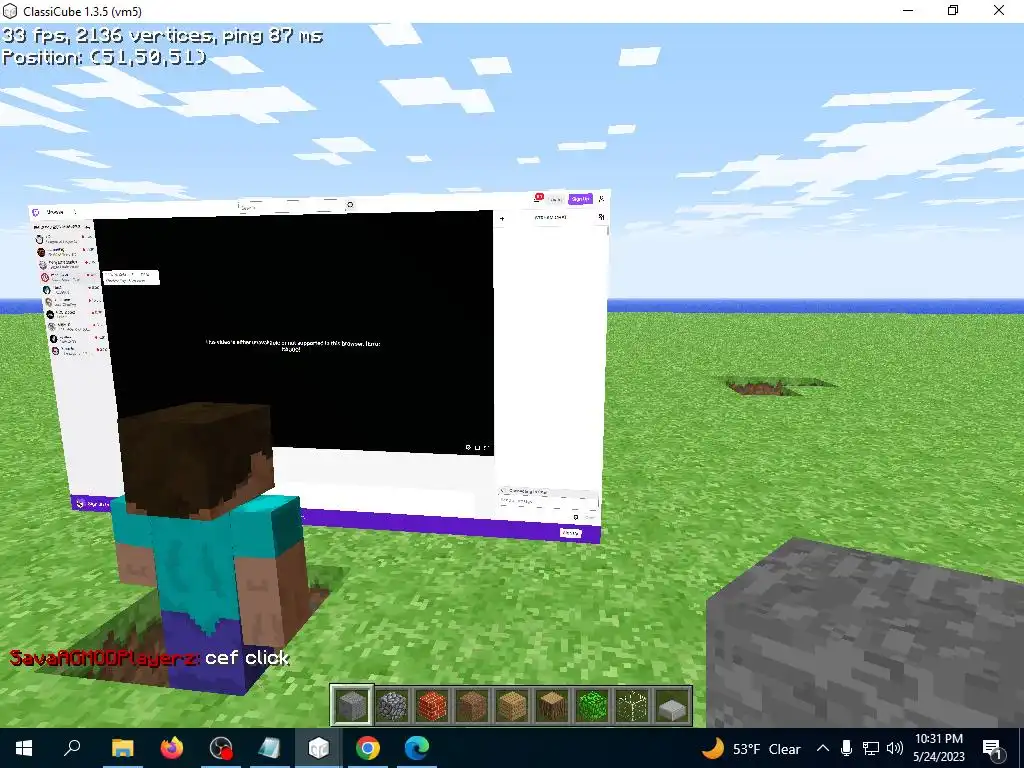Open File Explorer from the taskbar
Screen dimensions: 1024x768
pos(122,748)
